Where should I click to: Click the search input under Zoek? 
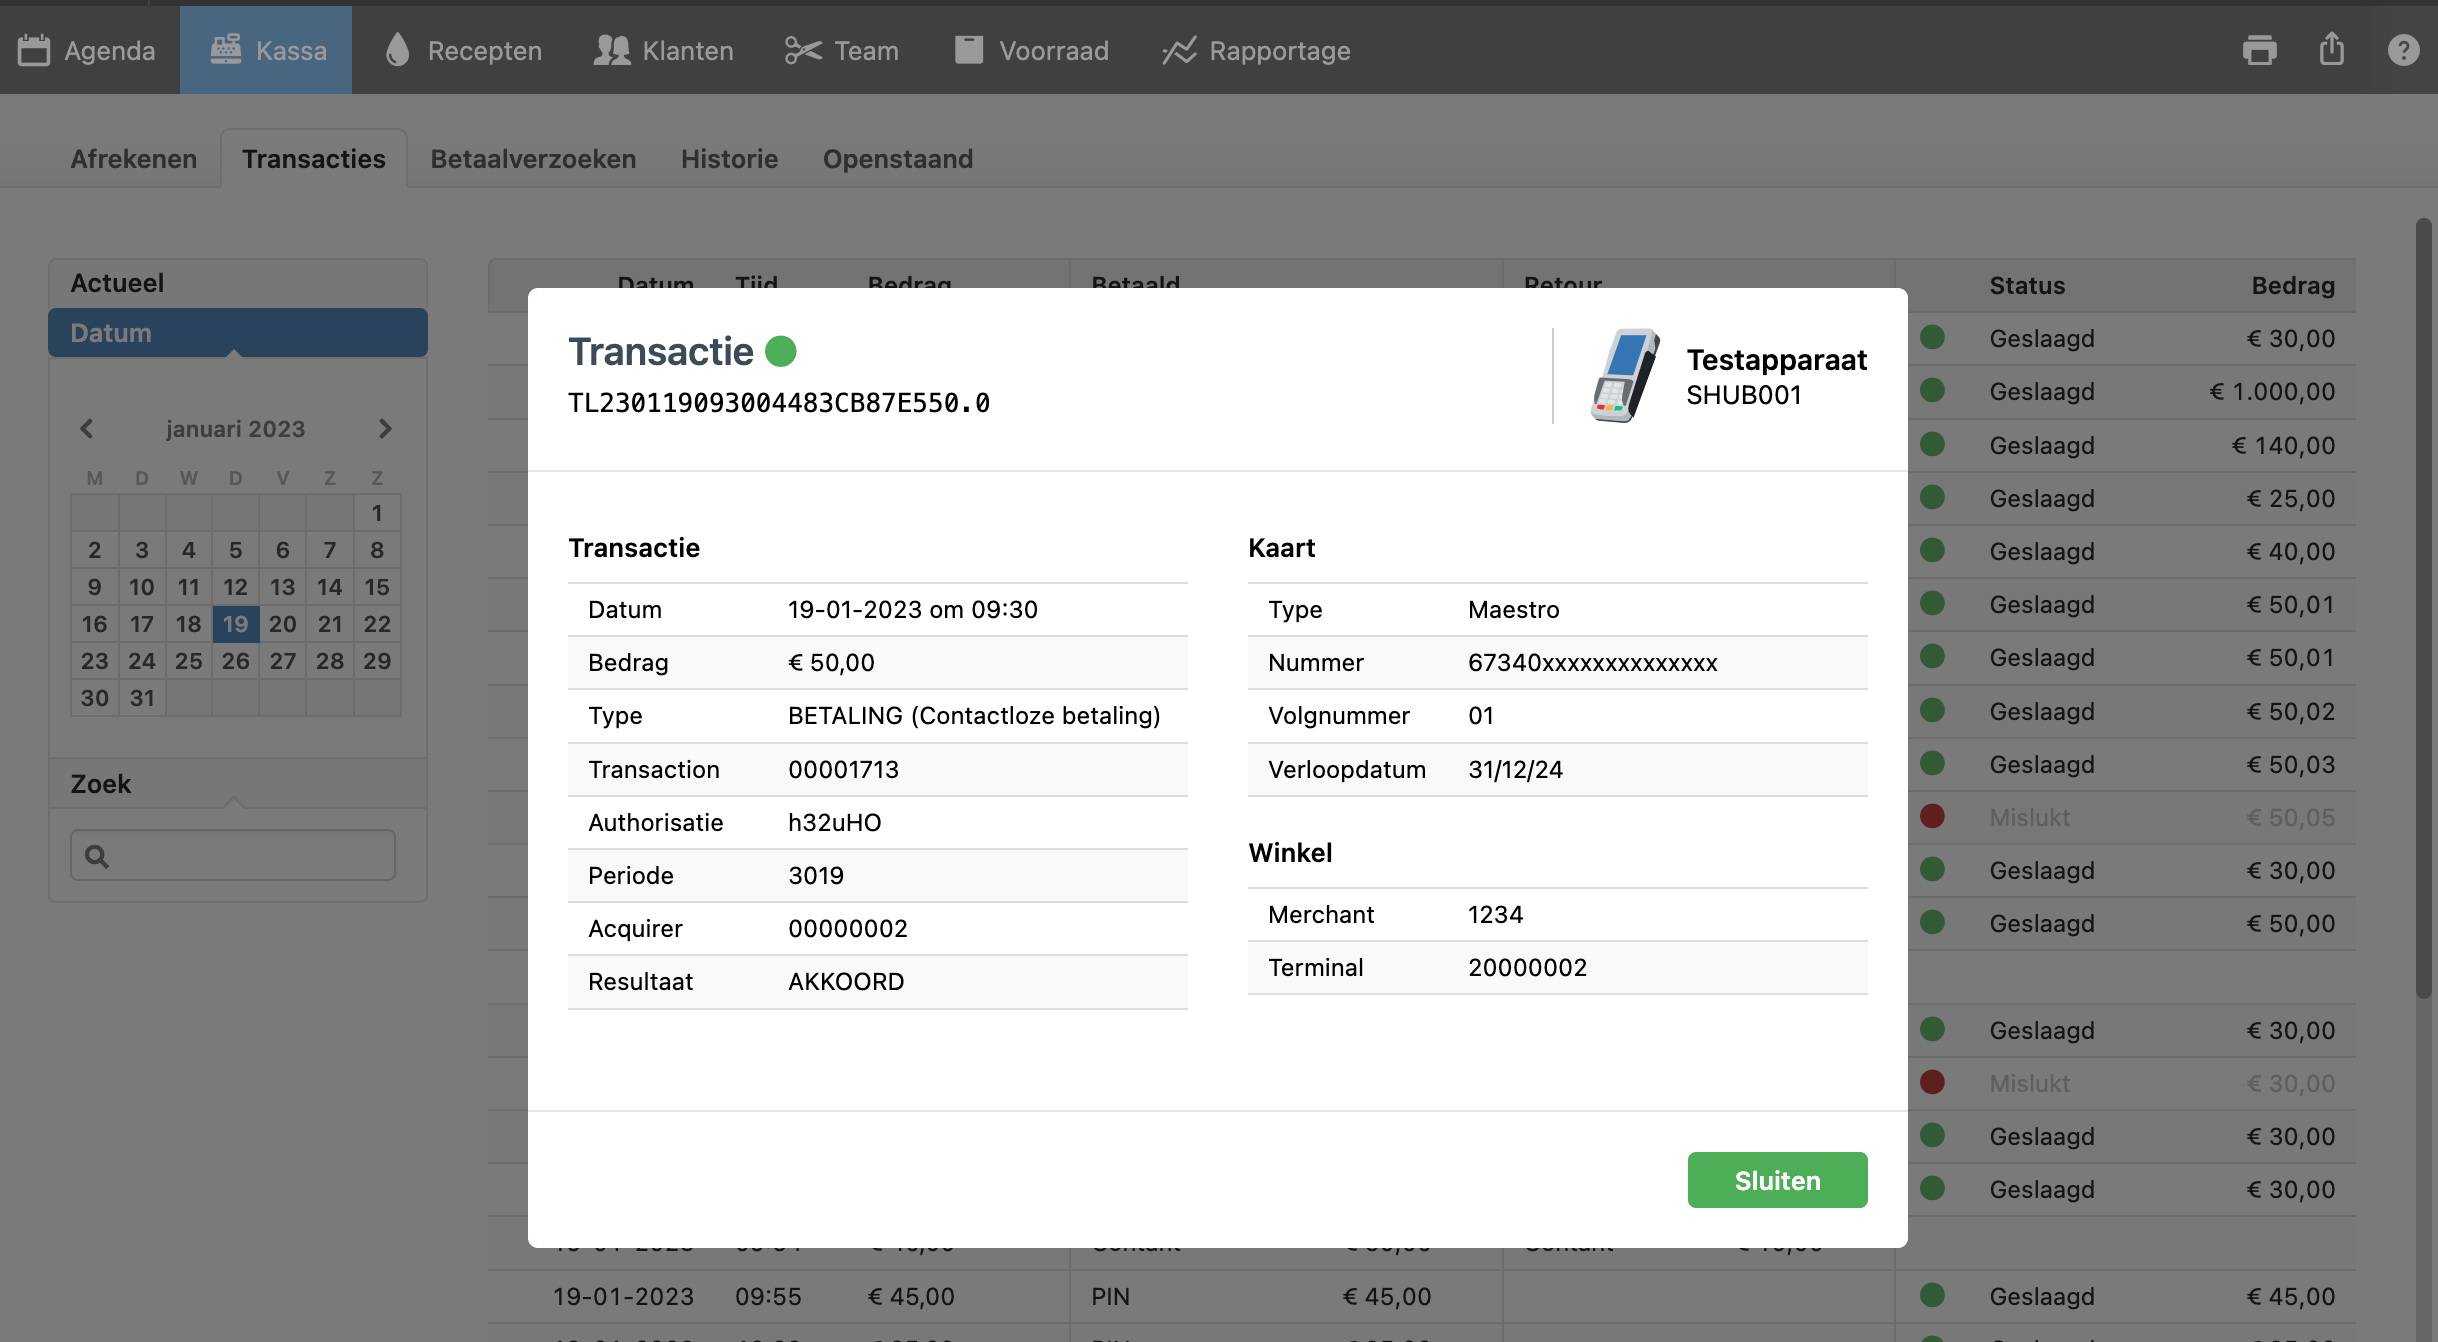[233, 855]
